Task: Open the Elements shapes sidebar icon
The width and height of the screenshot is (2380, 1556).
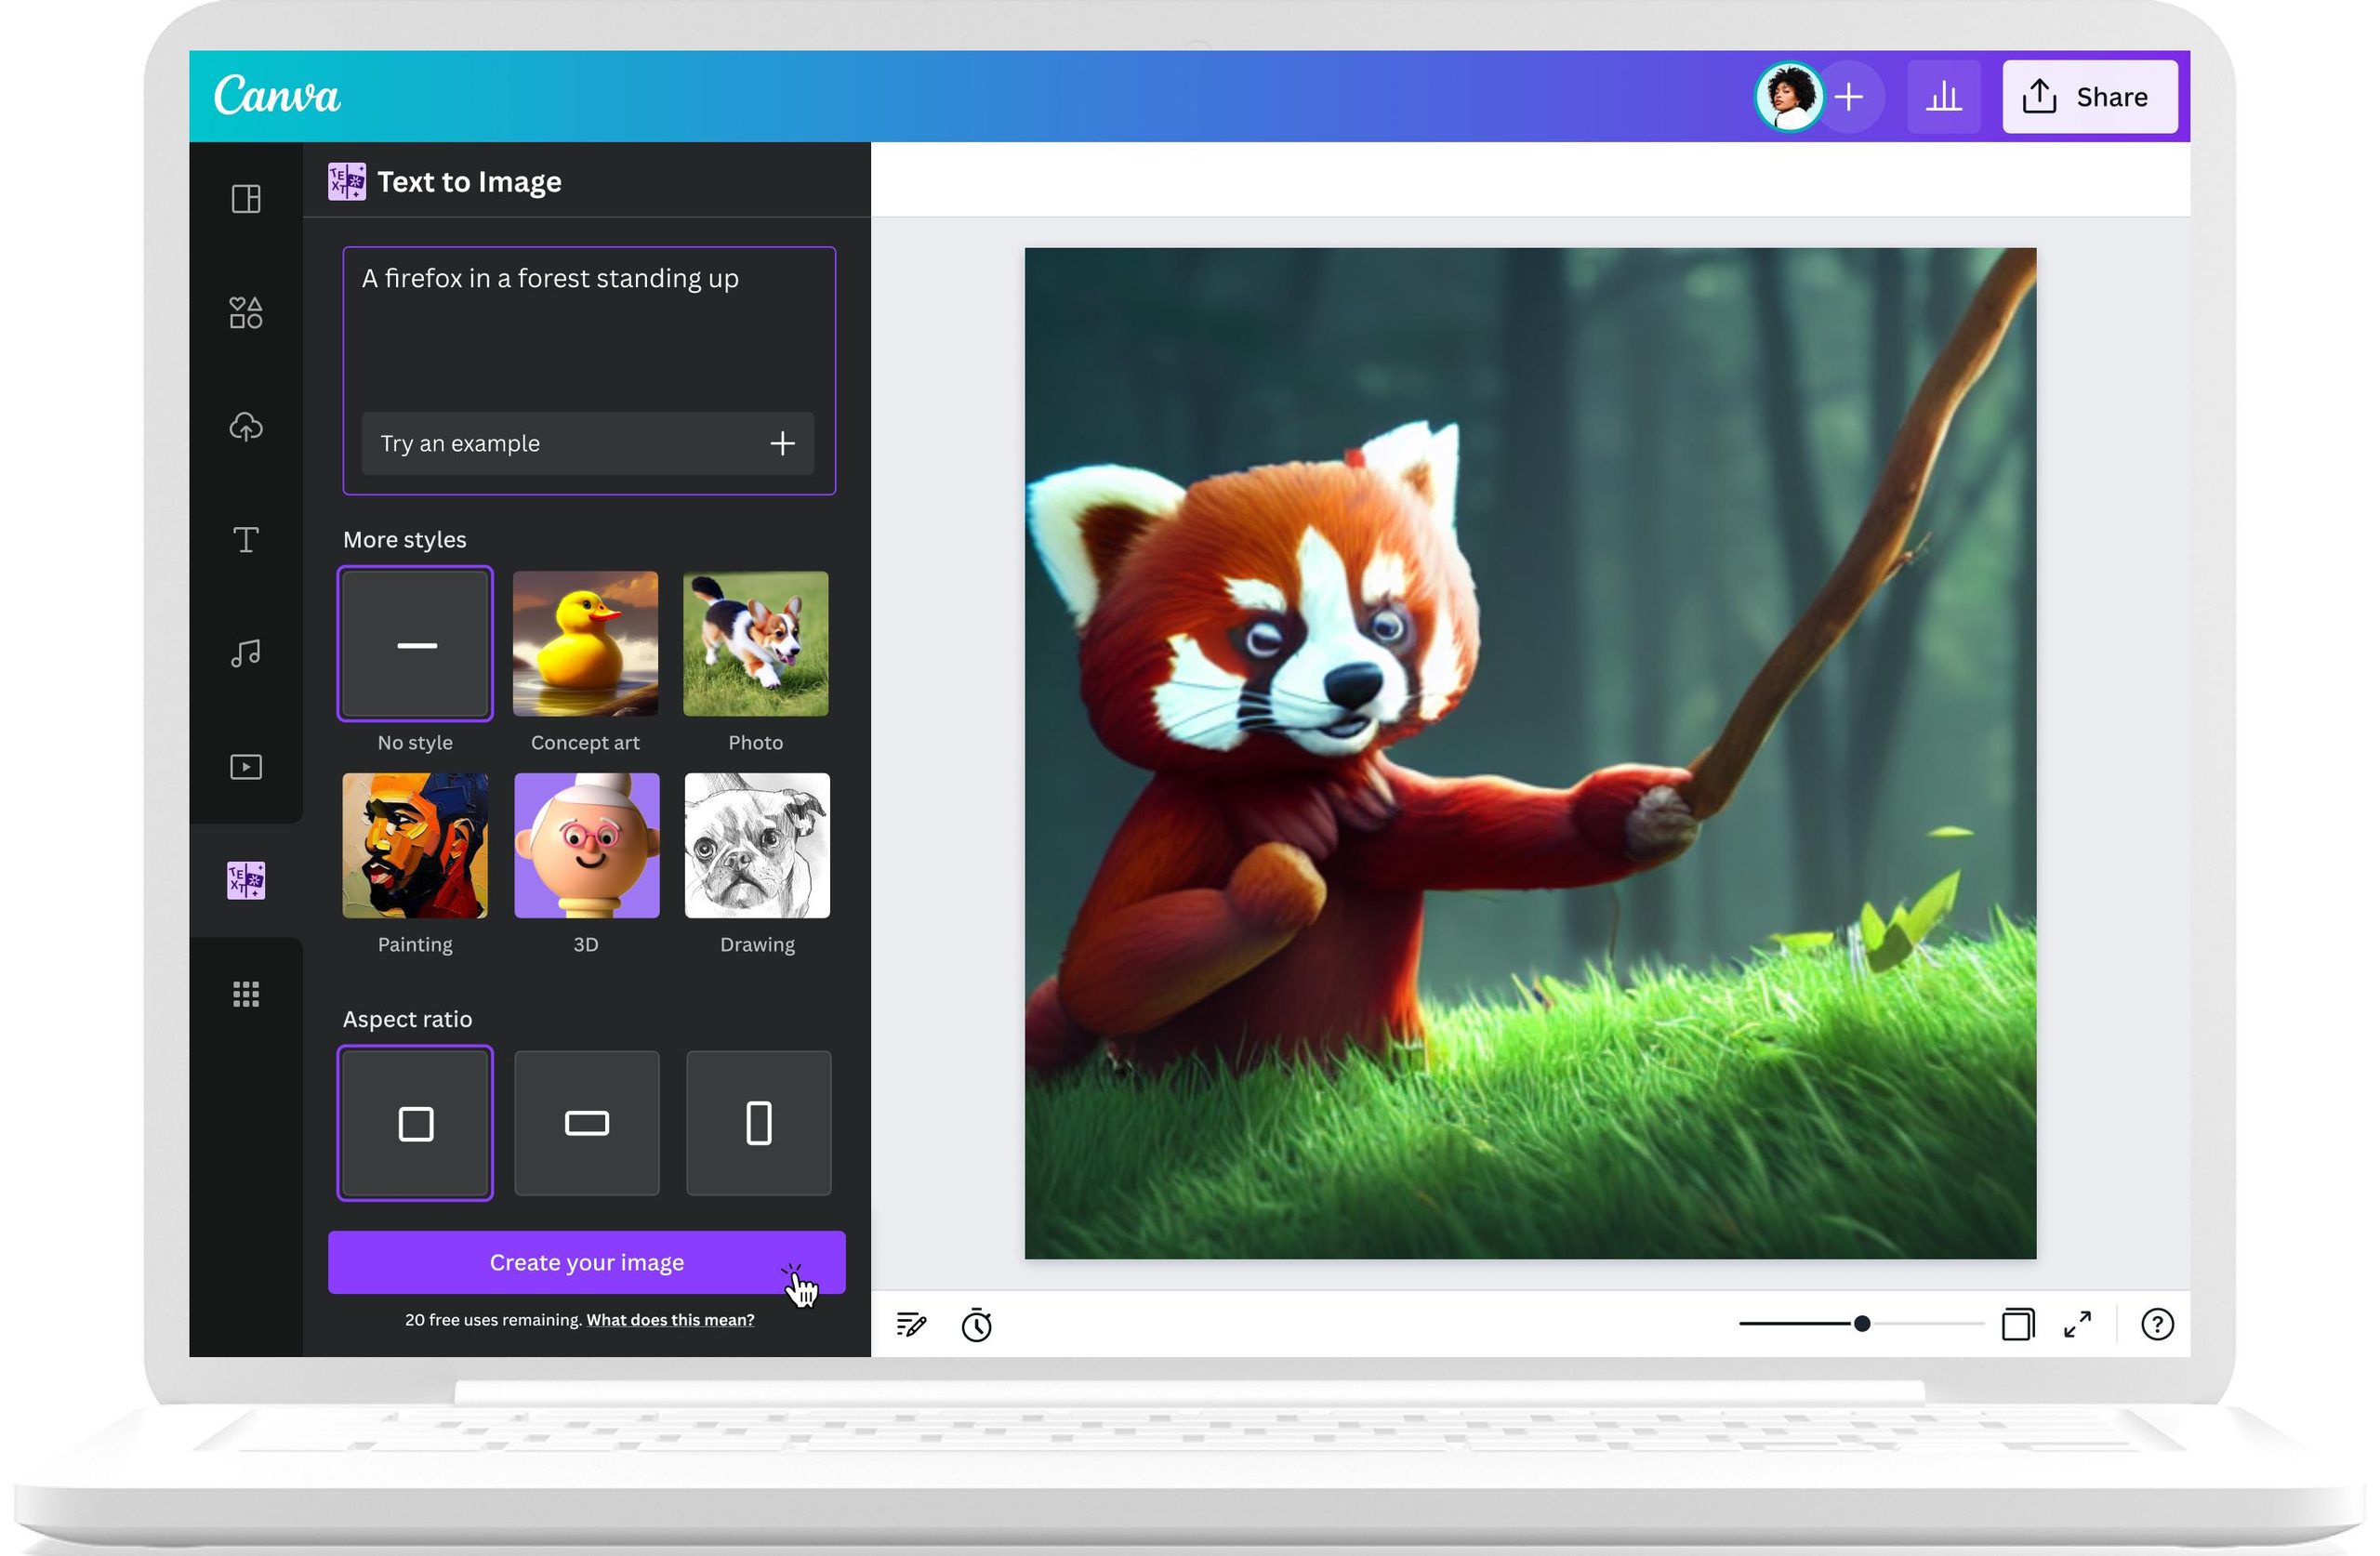Action: coord(246,313)
